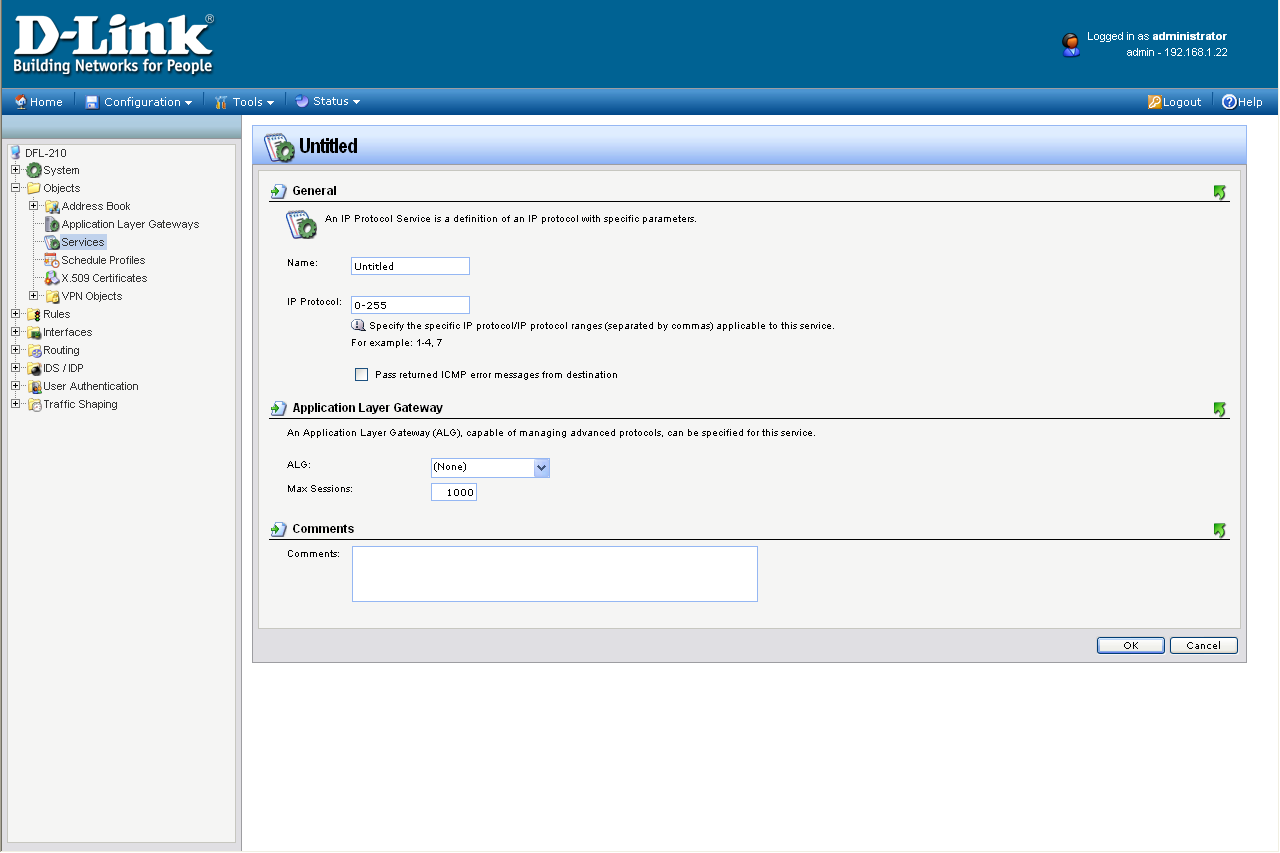
Task: Click the Max Sessions field
Action: 454,492
